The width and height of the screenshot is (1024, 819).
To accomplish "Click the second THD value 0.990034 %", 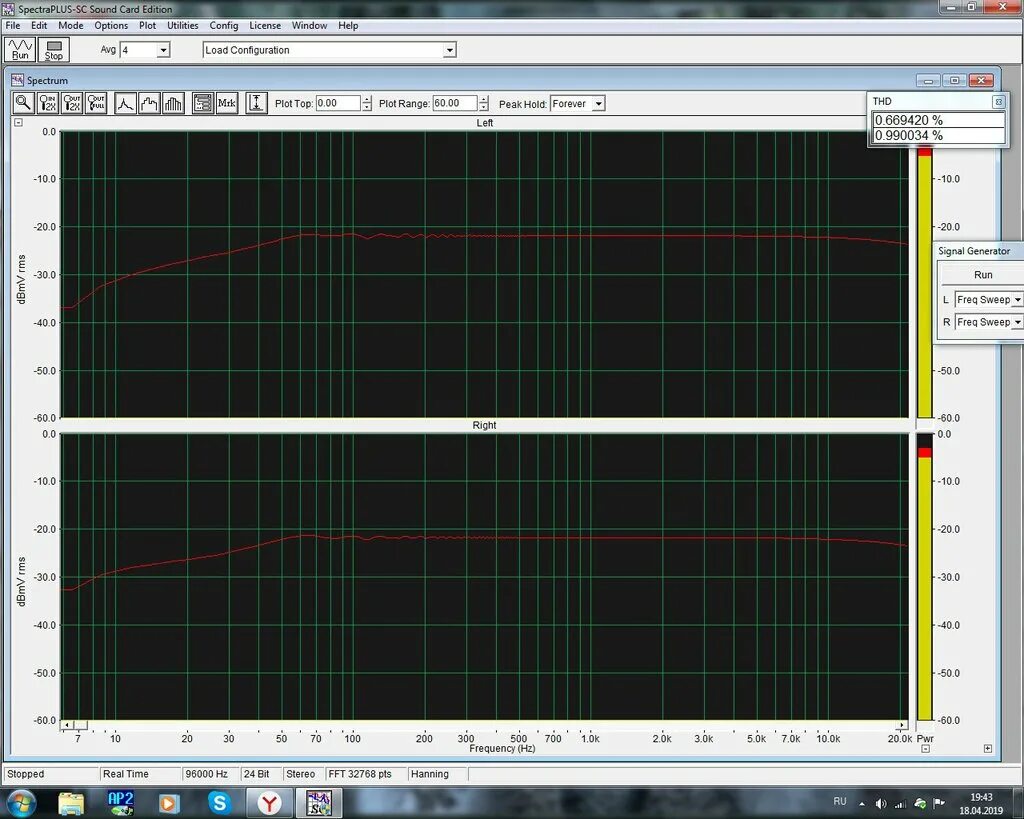I will pyautogui.click(x=938, y=135).
